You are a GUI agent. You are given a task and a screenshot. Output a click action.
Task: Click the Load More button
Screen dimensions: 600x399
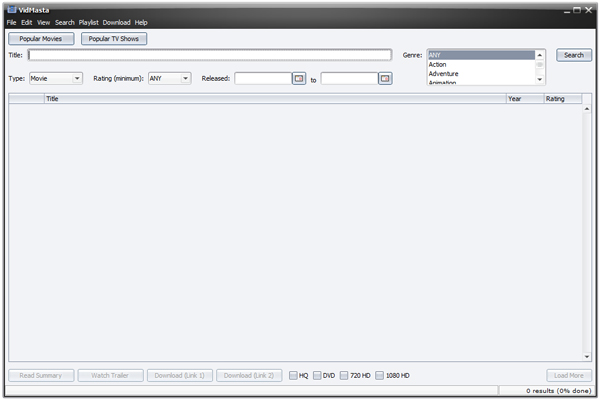click(x=569, y=375)
